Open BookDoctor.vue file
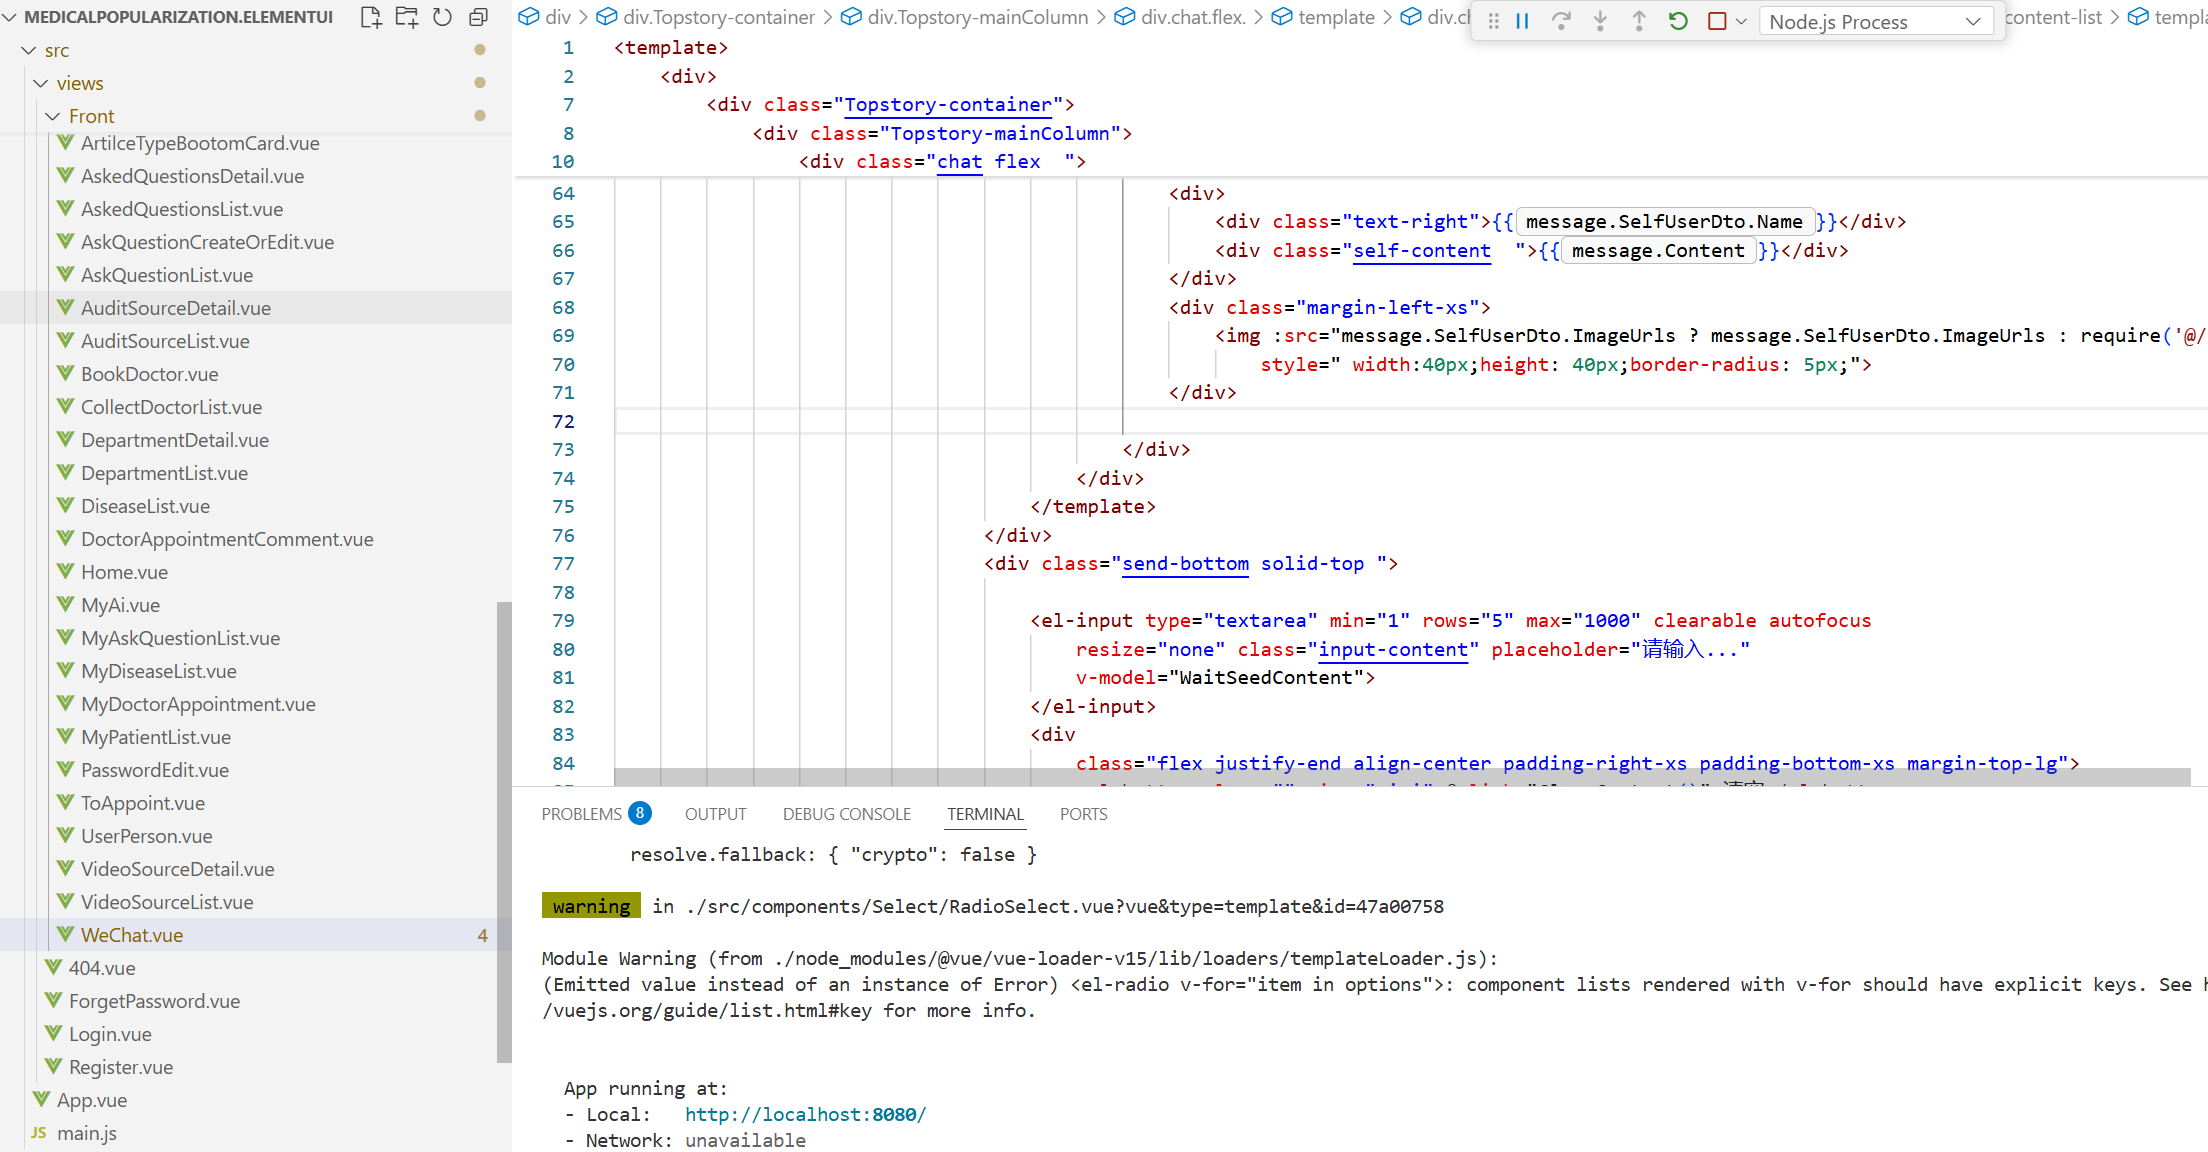Image resolution: width=2208 pixels, height=1152 pixels. coord(255,374)
